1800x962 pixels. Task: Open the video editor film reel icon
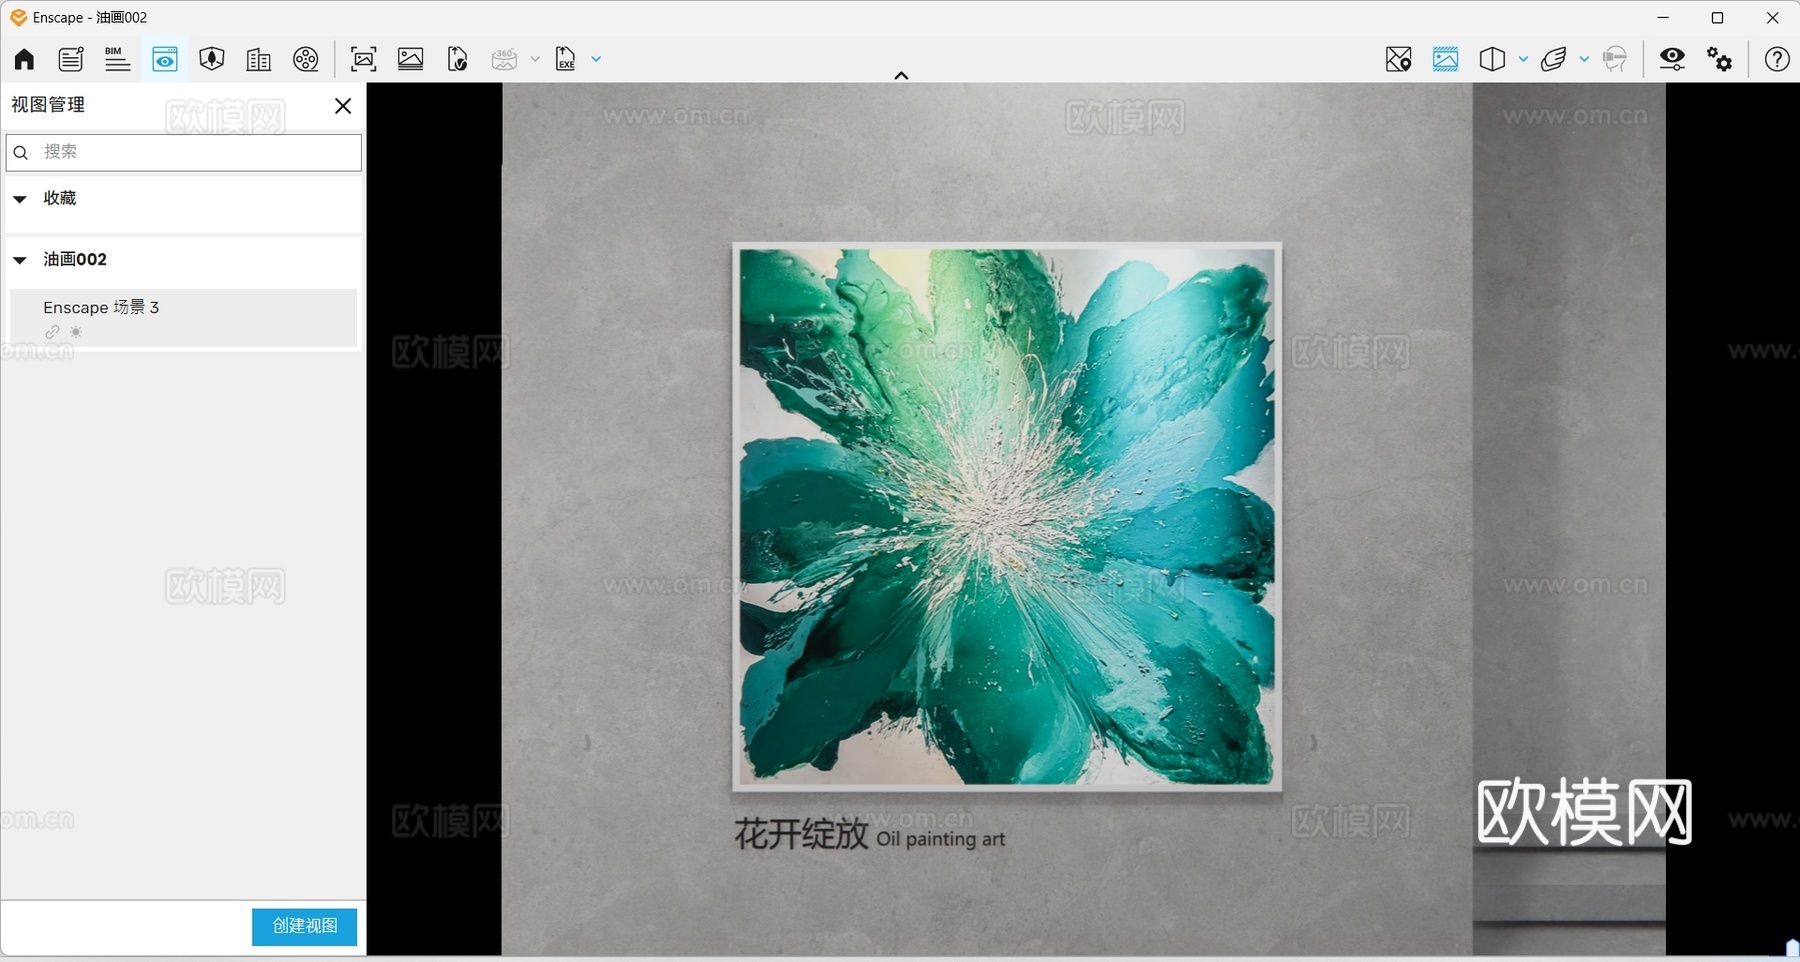306,59
